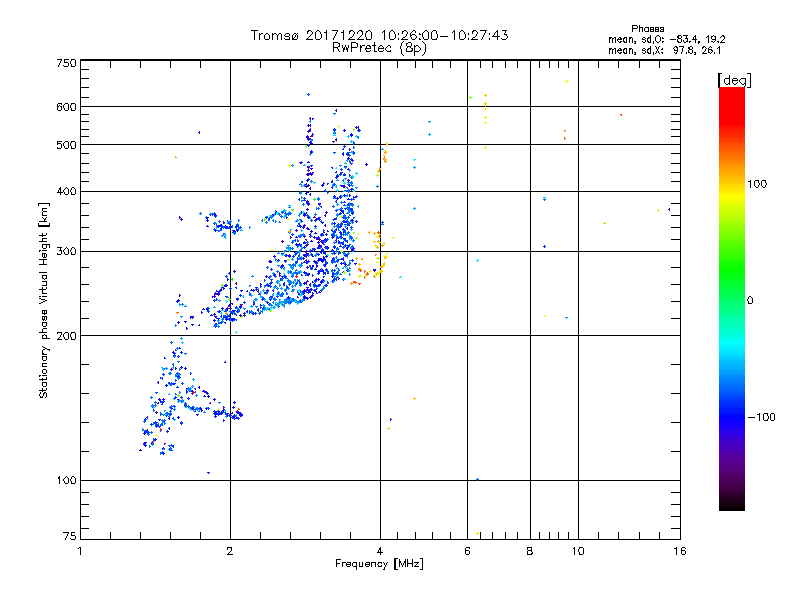Click the y-axis tick label "750"
This screenshot has width=800, height=600.
pos(66,63)
